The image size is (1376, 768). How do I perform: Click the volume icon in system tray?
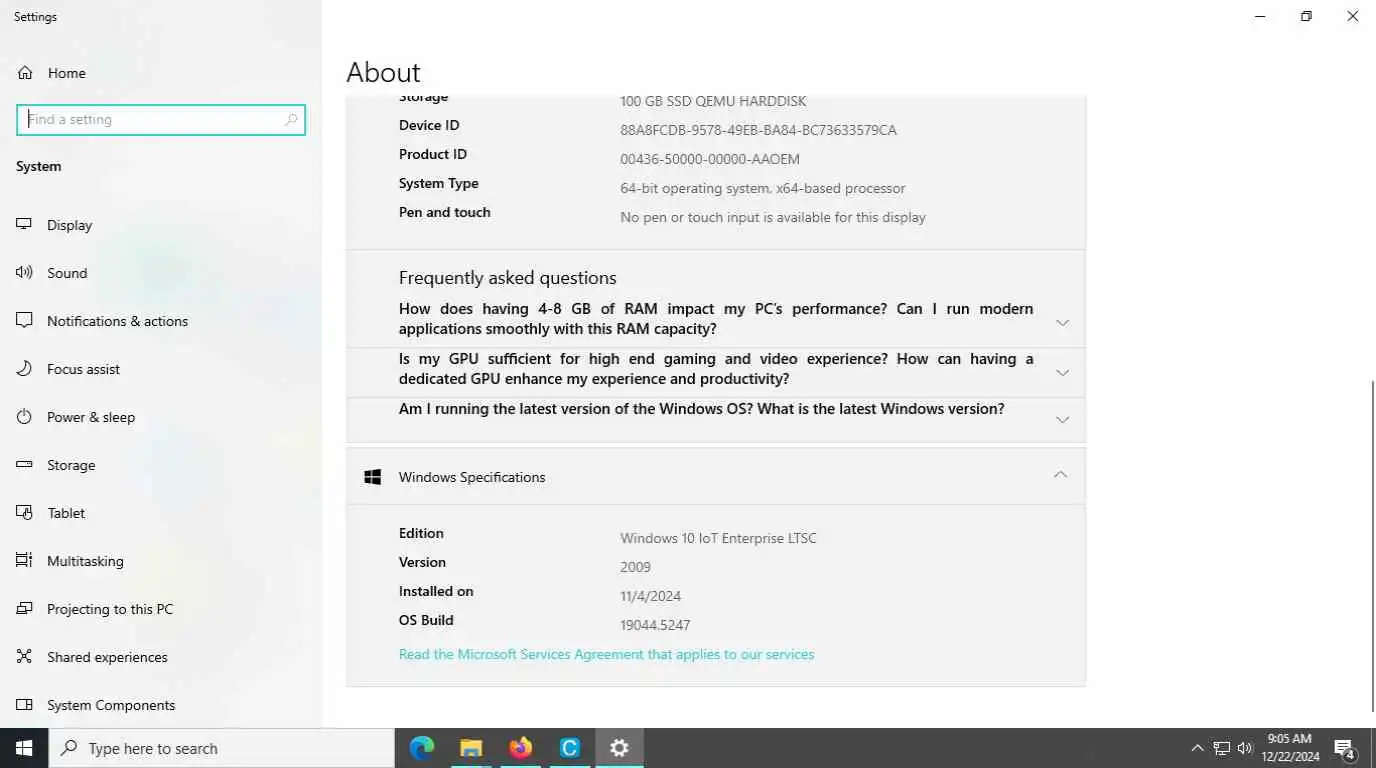1245,748
